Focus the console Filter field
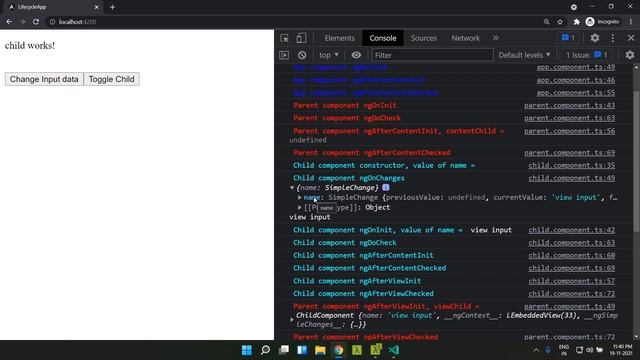This screenshot has height=360, width=640. pyautogui.click(x=432, y=55)
